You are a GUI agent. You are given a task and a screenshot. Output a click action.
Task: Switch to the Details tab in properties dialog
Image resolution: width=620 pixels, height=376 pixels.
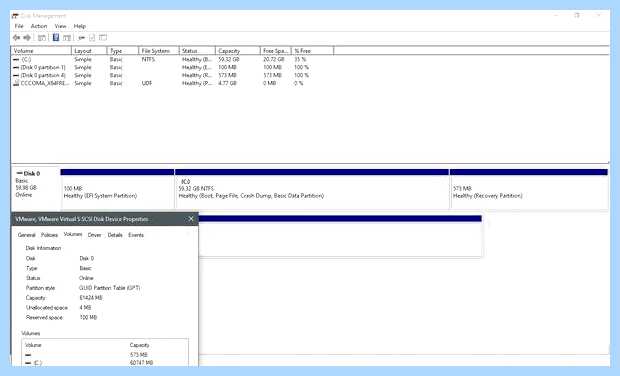pos(115,235)
